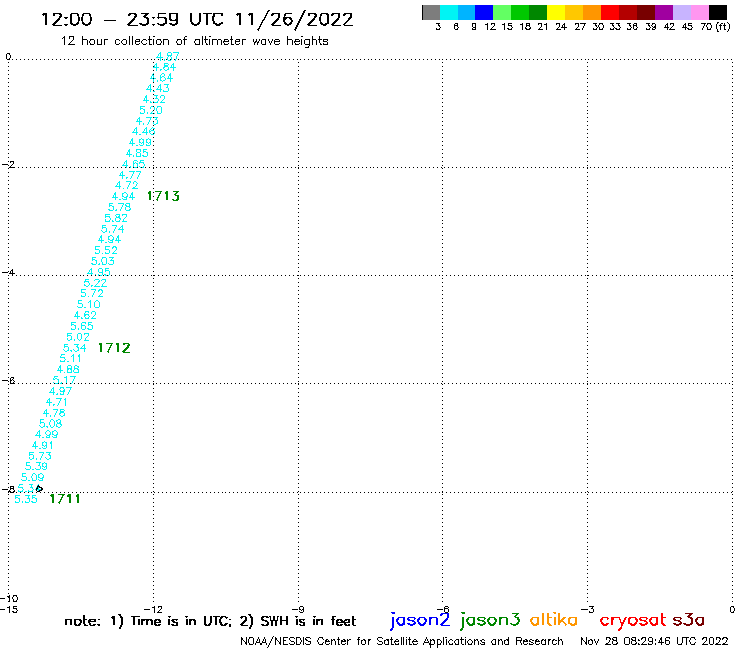This screenshot has height=650, width=740.
Task: Click the wave height value 5.20
Action: (x=151, y=110)
